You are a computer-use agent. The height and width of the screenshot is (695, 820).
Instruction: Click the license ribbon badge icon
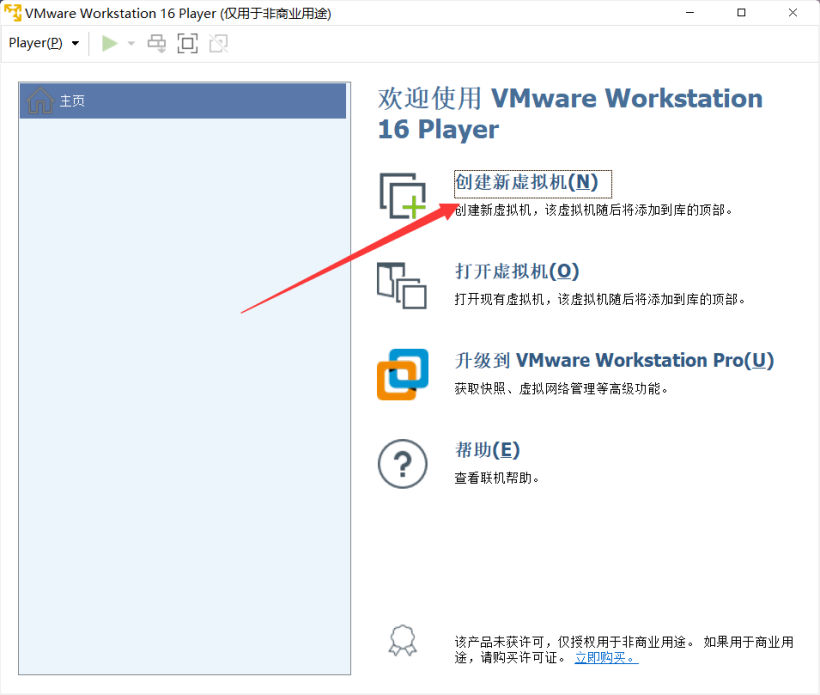pyautogui.click(x=402, y=640)
